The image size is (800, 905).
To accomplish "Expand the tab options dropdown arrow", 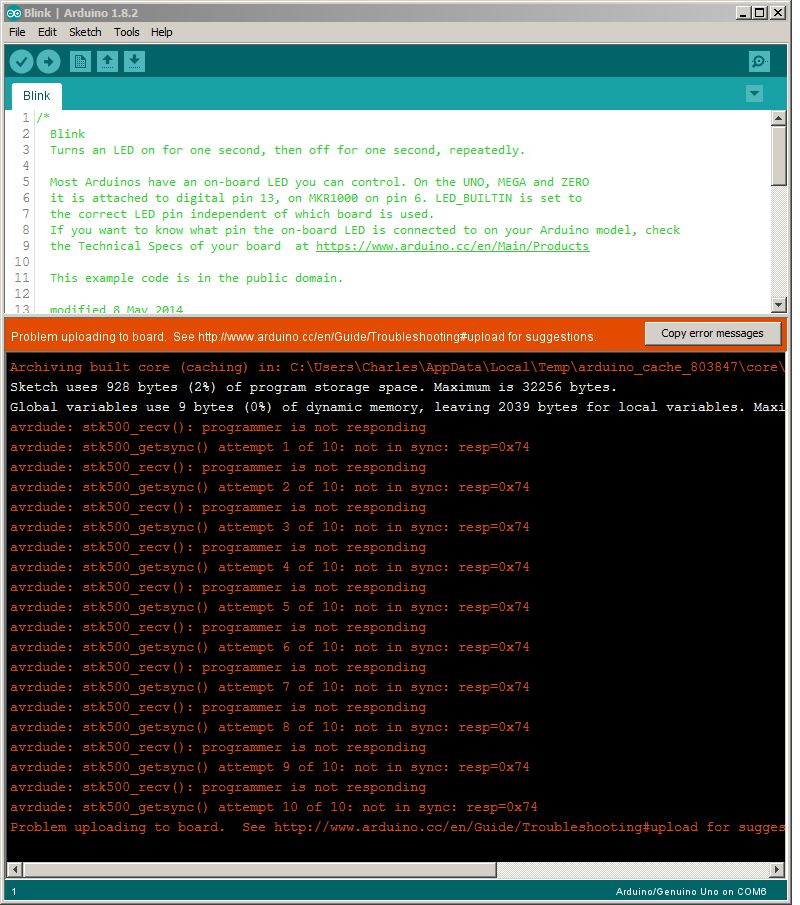I will (754, 94).
